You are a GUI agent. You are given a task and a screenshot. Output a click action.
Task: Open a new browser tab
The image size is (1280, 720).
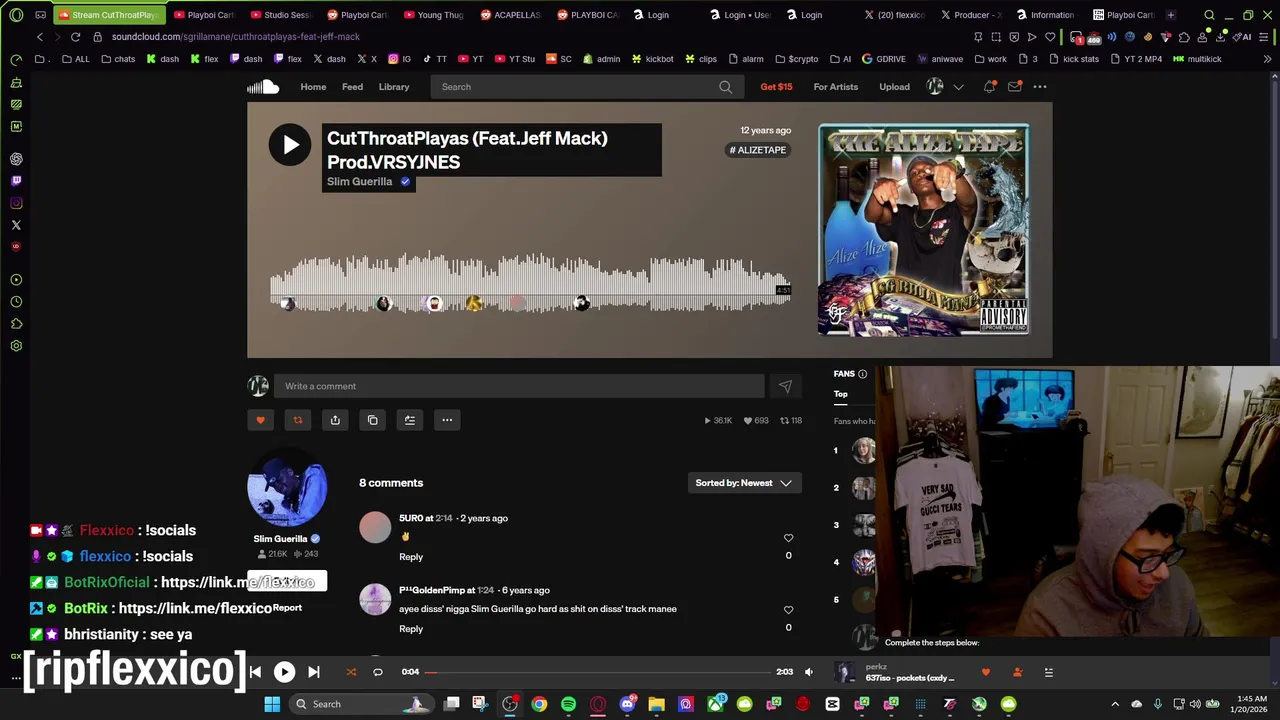click(1171, 15)
